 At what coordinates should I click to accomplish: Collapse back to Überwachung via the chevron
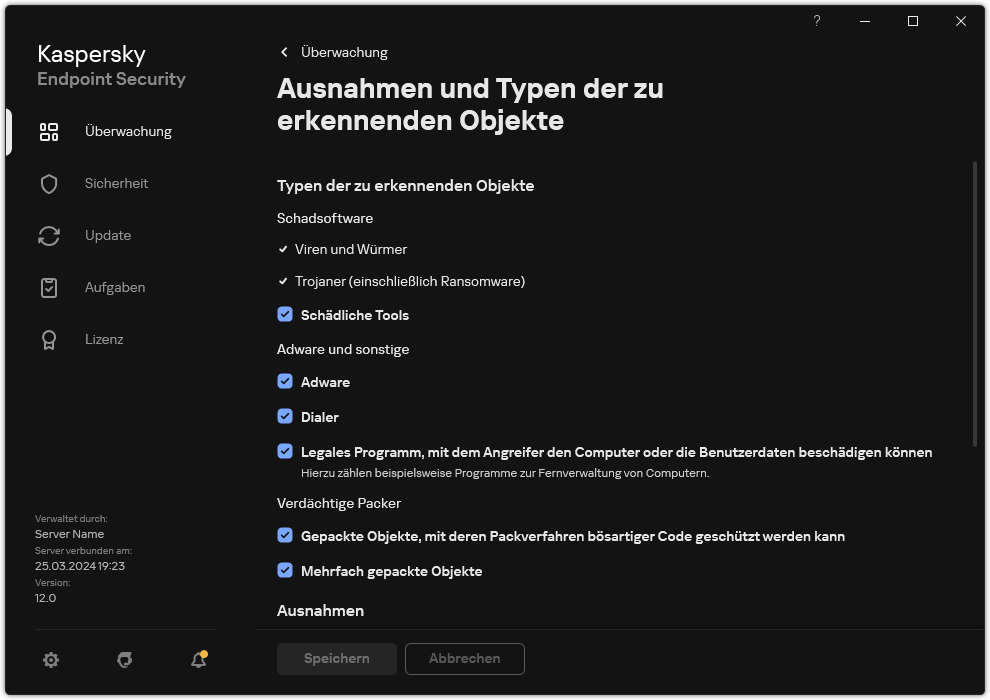click(283, 52)
